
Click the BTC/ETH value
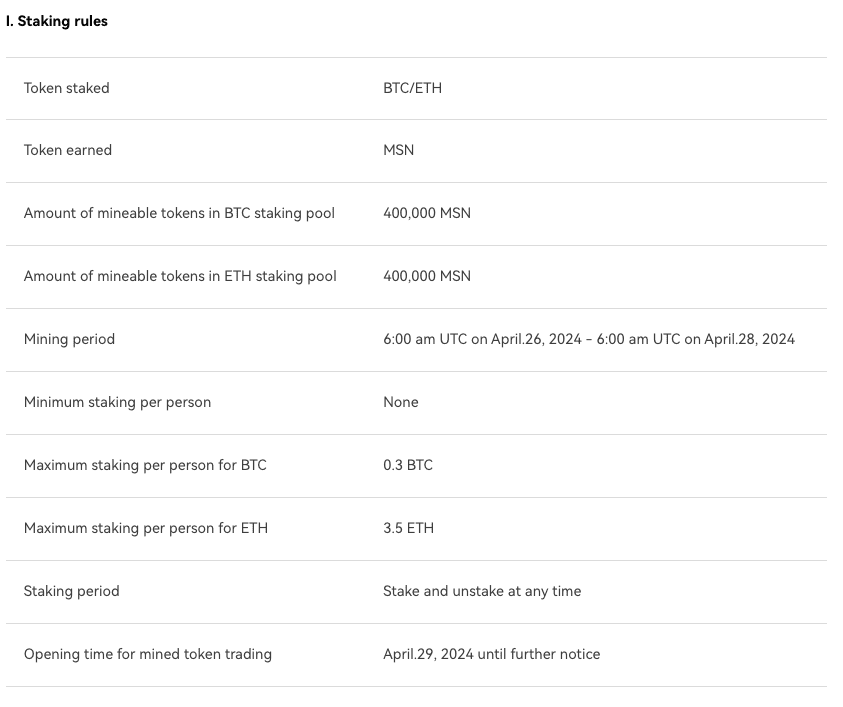pyautogui.click(x=412, y=88)
